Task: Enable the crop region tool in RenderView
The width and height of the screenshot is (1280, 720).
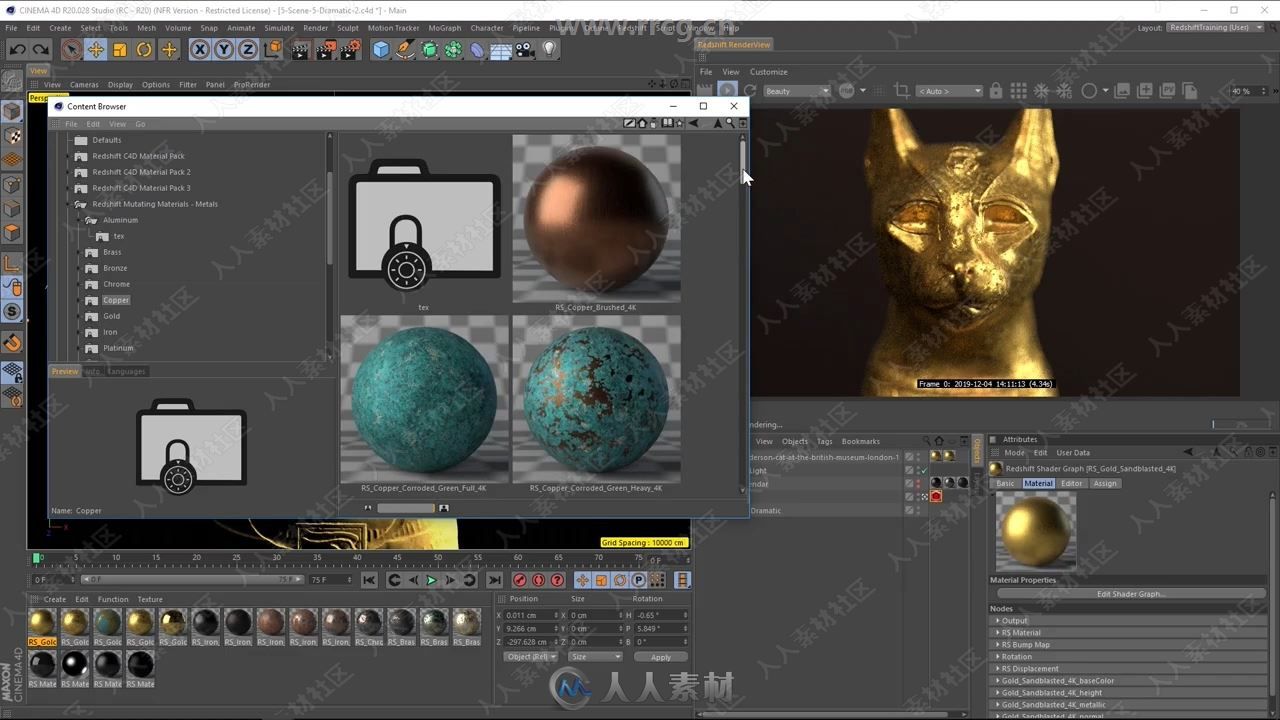Action: click(902, 91)
